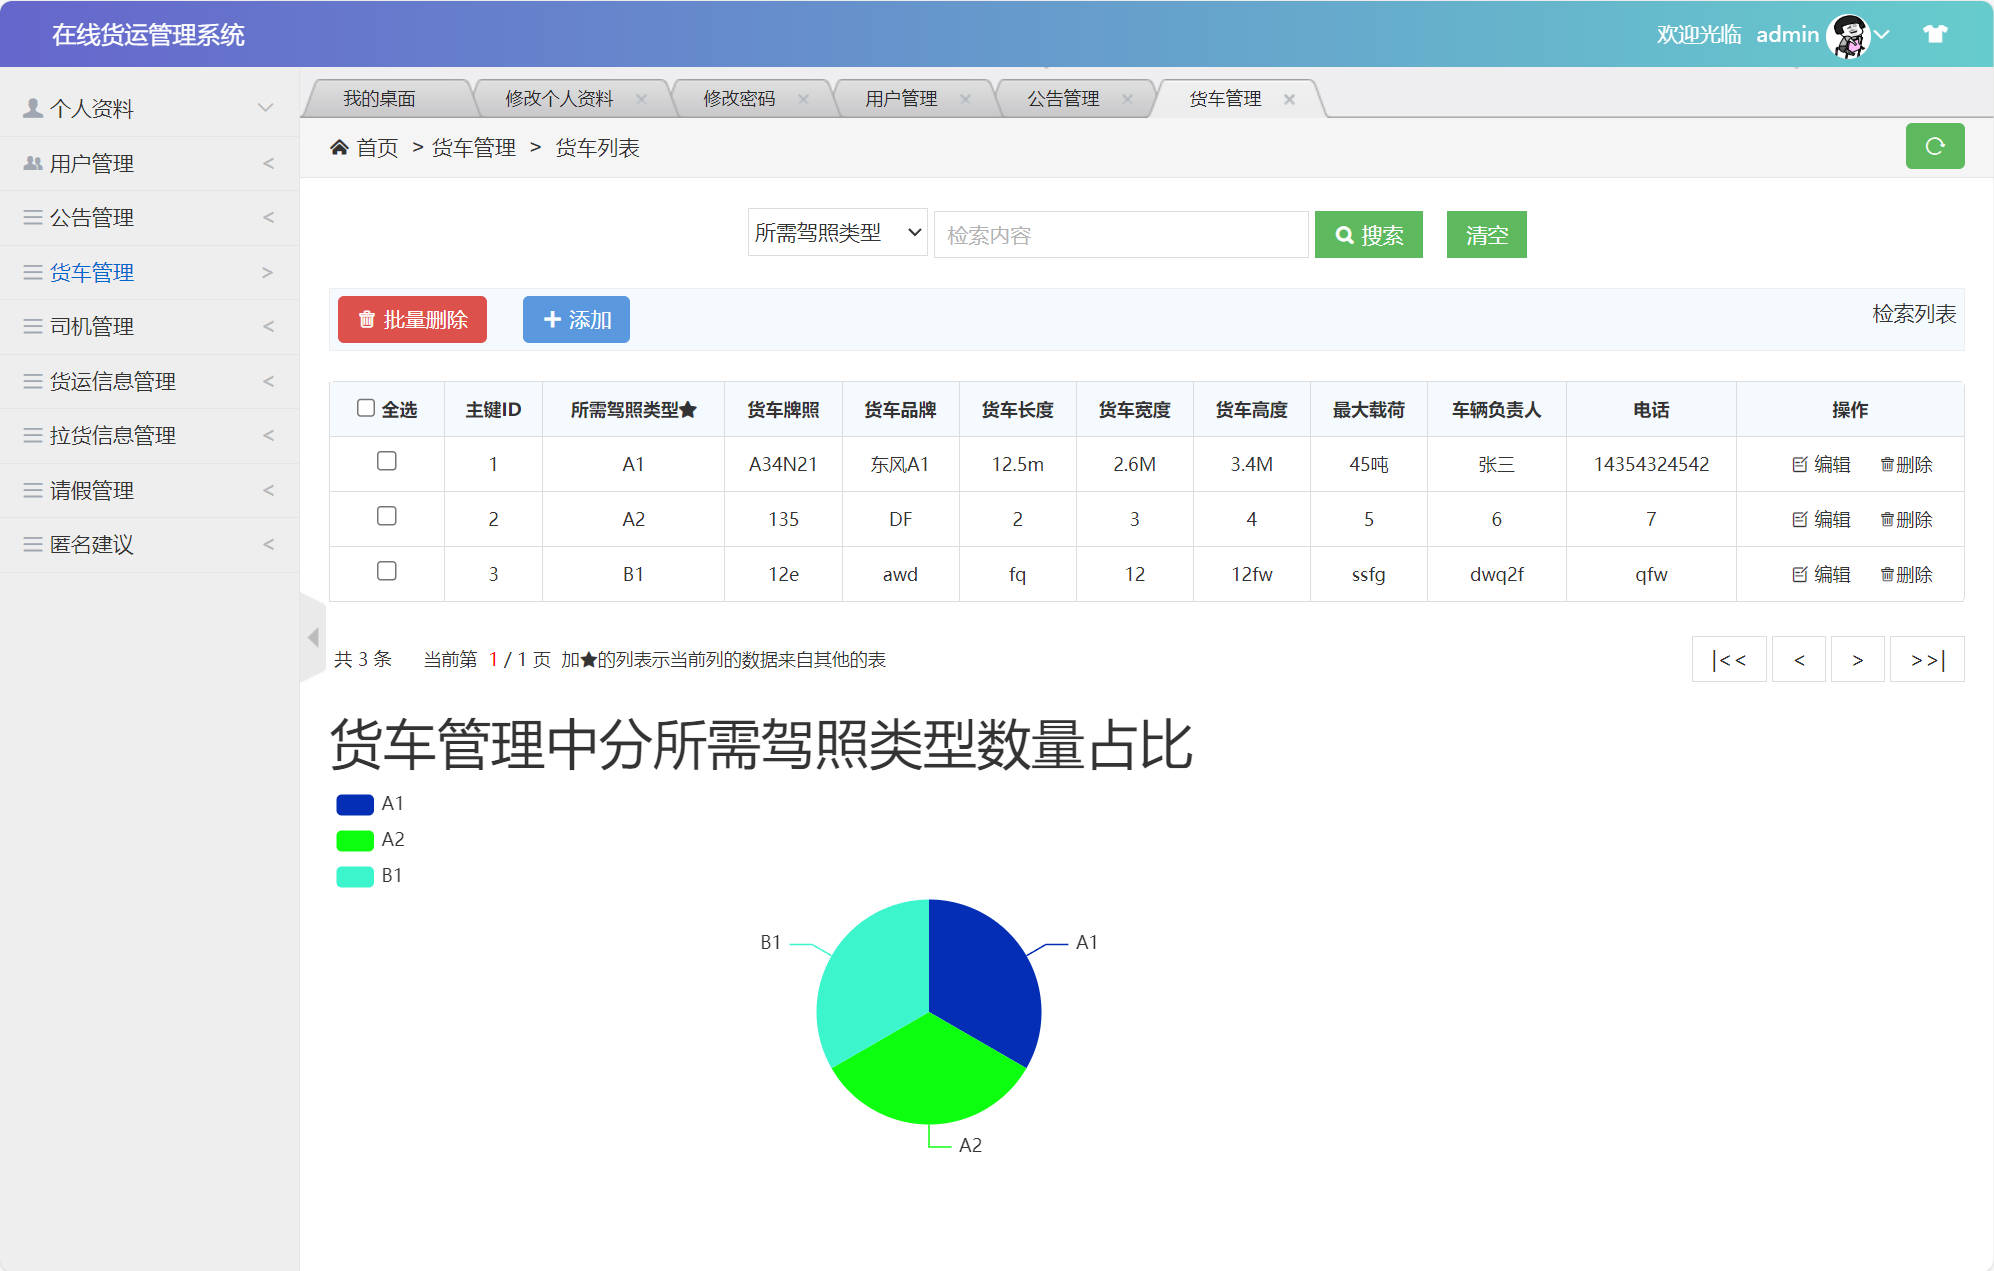Viewport: 1994px width, 1271px height.
Task: Open the admin account dropdown arrow
Action: tap(1881, 34)
